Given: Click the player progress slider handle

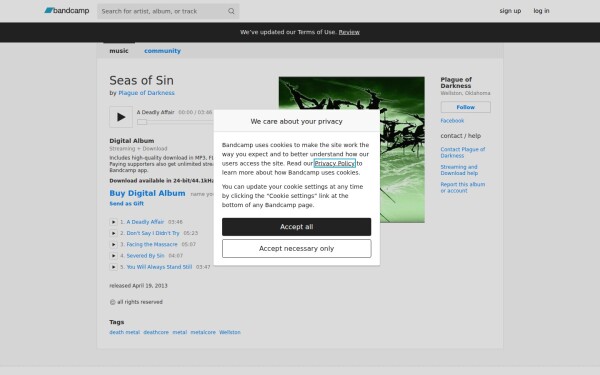Looking at the screenshot, I should click(x=142, y=122).
